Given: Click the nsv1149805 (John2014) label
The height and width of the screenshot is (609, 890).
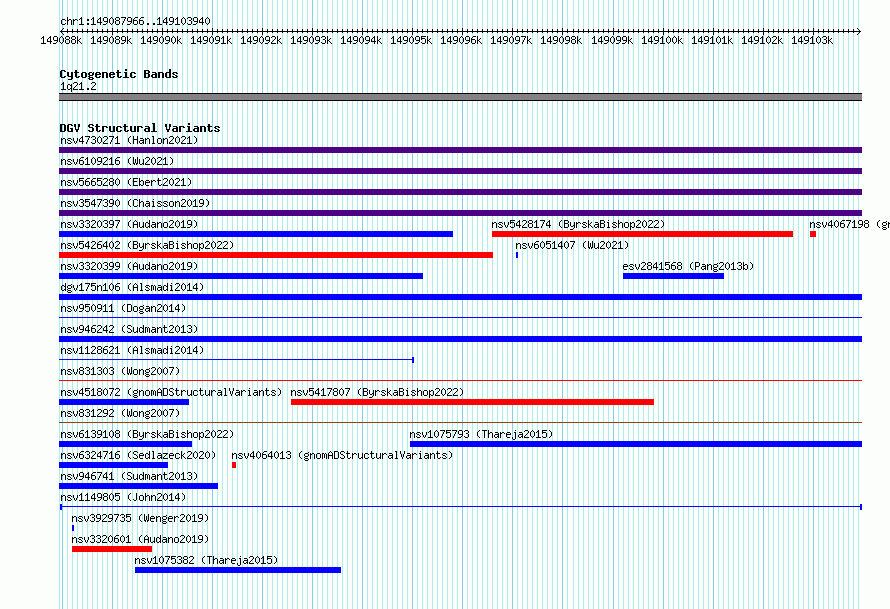Looking at the screenshot, I should pos(123,497).
